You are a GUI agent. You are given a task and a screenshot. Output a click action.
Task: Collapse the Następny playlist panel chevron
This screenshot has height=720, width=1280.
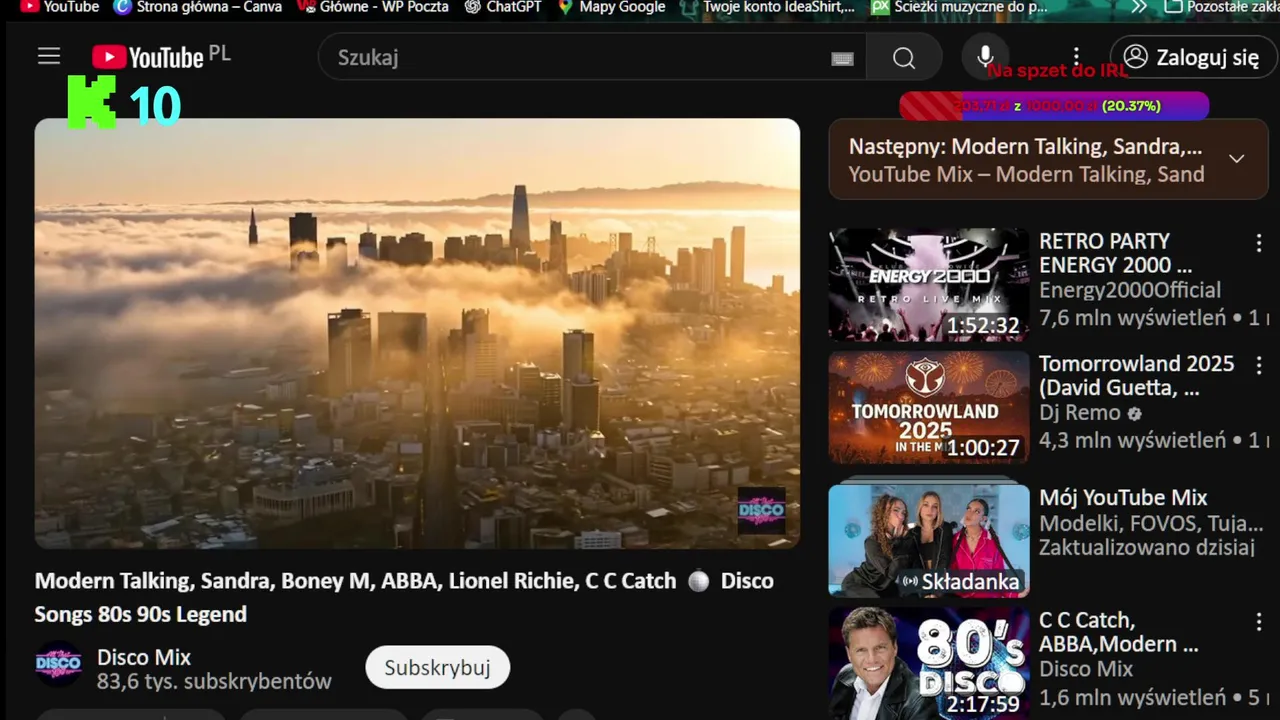(1237, 159)
